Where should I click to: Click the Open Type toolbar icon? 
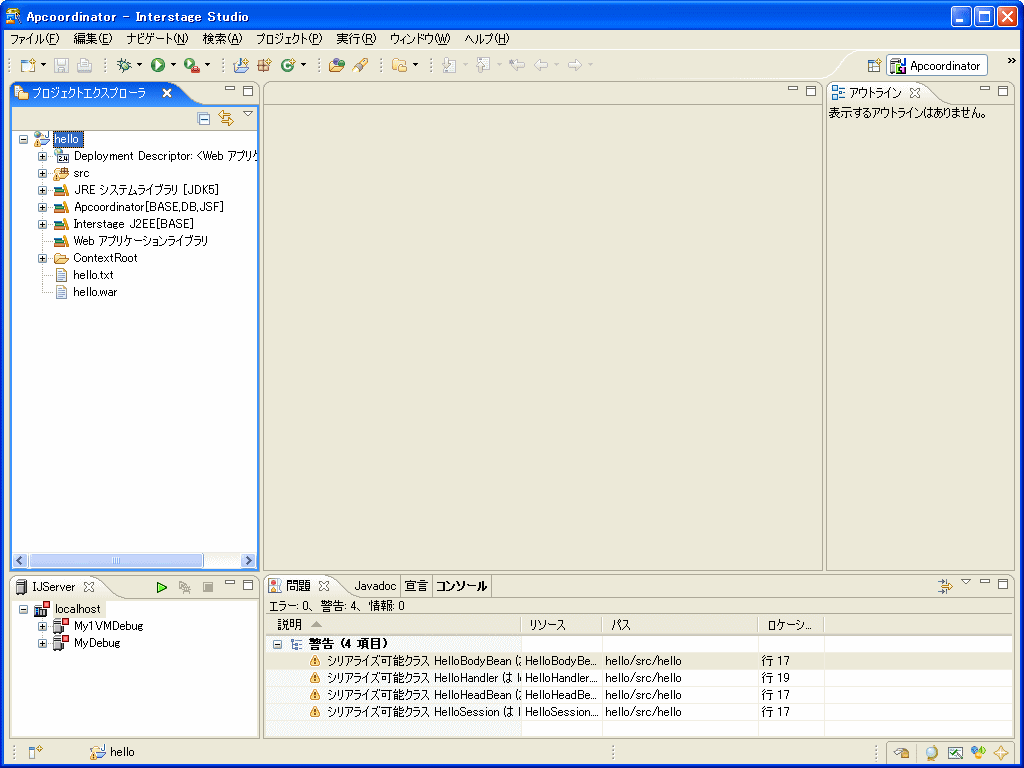click(336, 65)
